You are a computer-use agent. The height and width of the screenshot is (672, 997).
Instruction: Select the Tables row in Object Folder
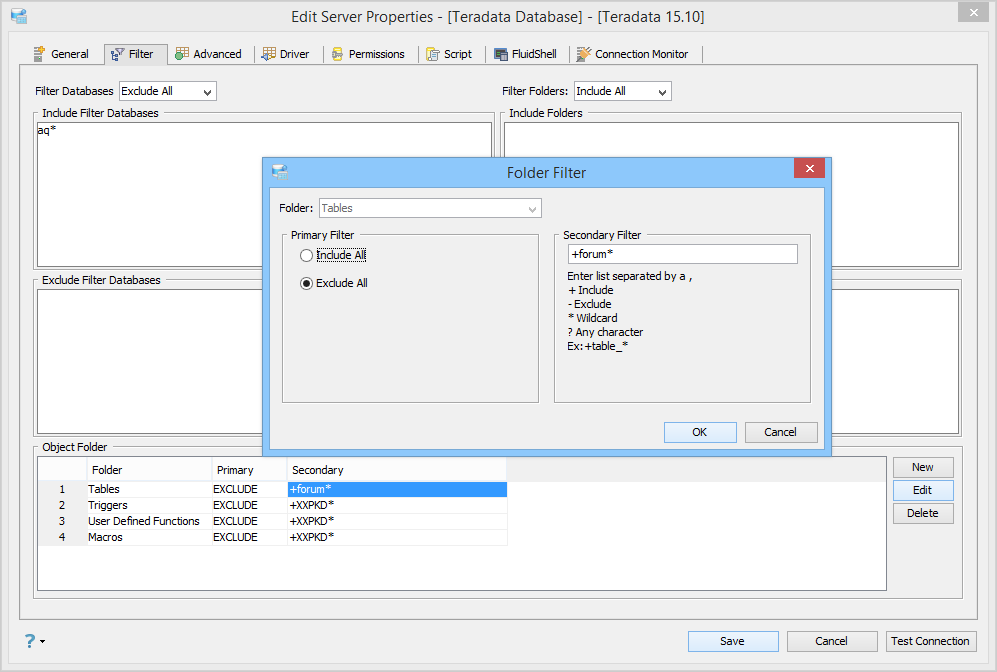point(272,489)
